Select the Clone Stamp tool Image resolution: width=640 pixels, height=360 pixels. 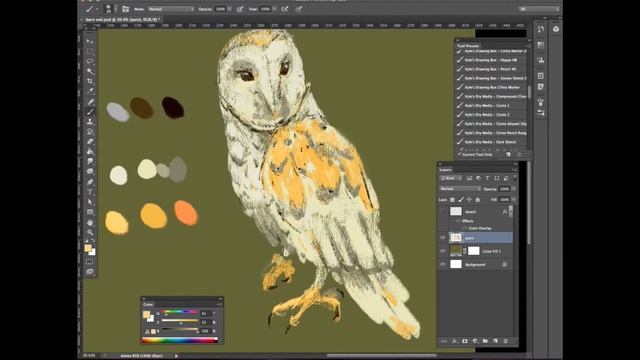pyautogui.click(x=90, y=122)
